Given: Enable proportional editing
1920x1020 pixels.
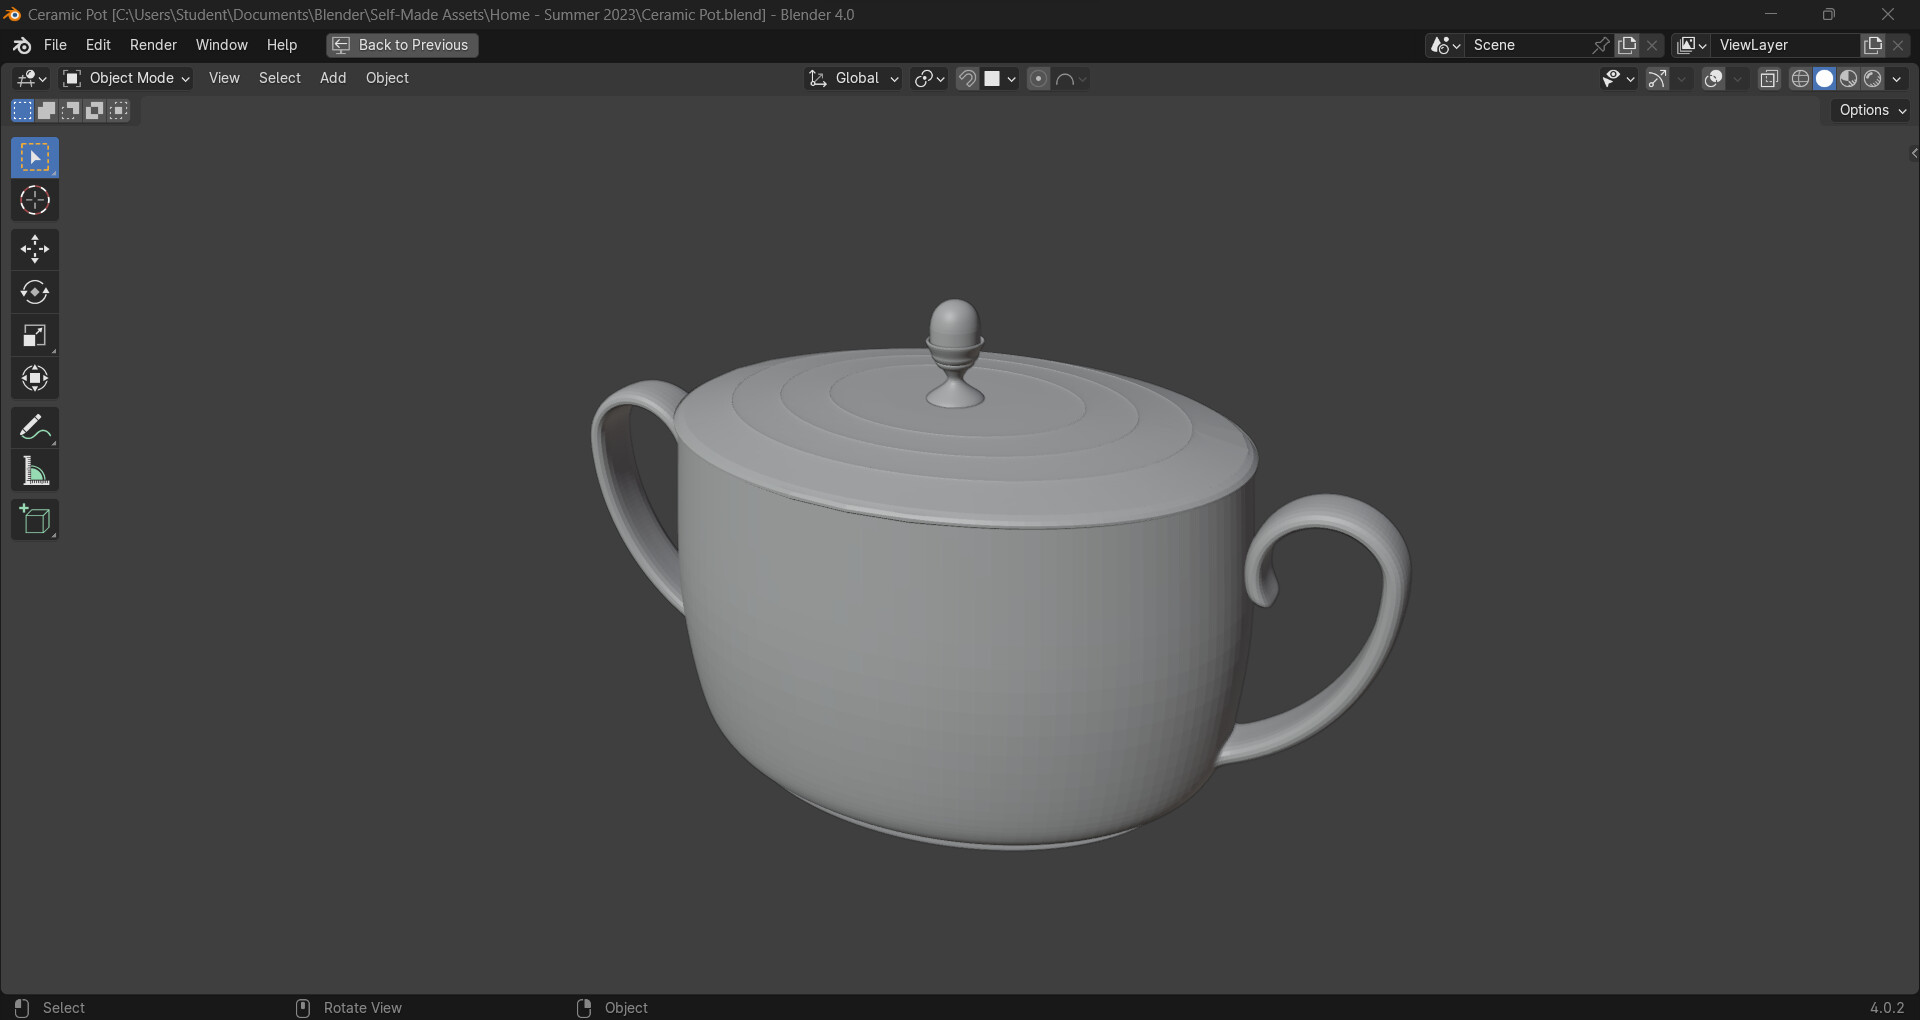Looking at the screenshot, I should click(x=1038, y=78).
